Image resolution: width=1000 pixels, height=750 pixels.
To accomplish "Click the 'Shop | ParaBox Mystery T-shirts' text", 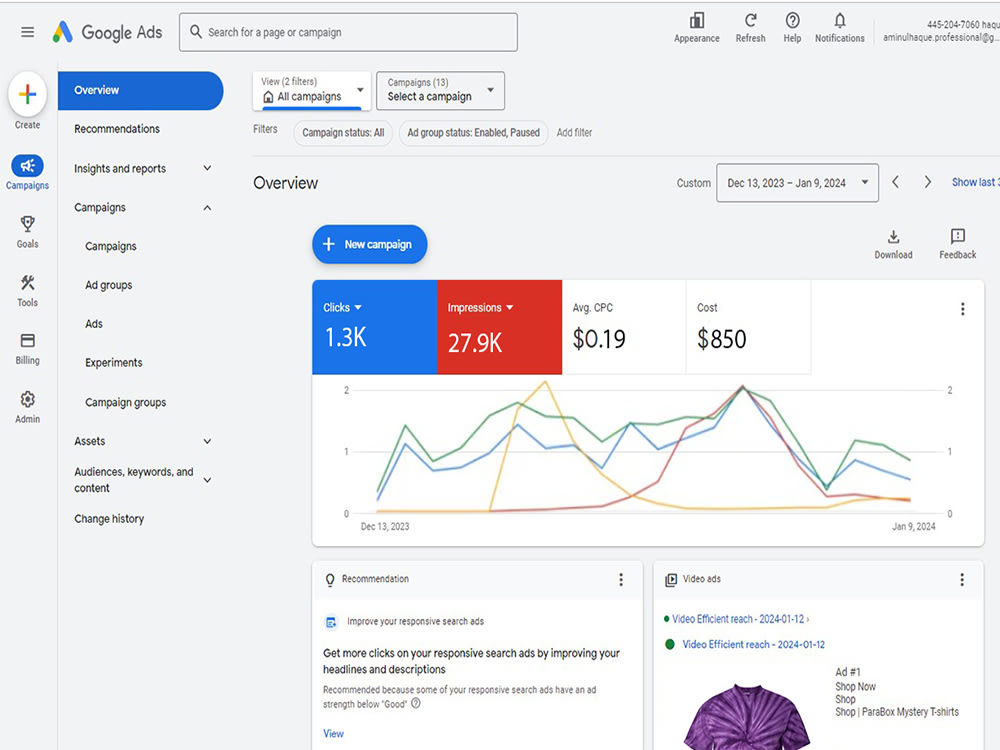I will tap(897, 712).
